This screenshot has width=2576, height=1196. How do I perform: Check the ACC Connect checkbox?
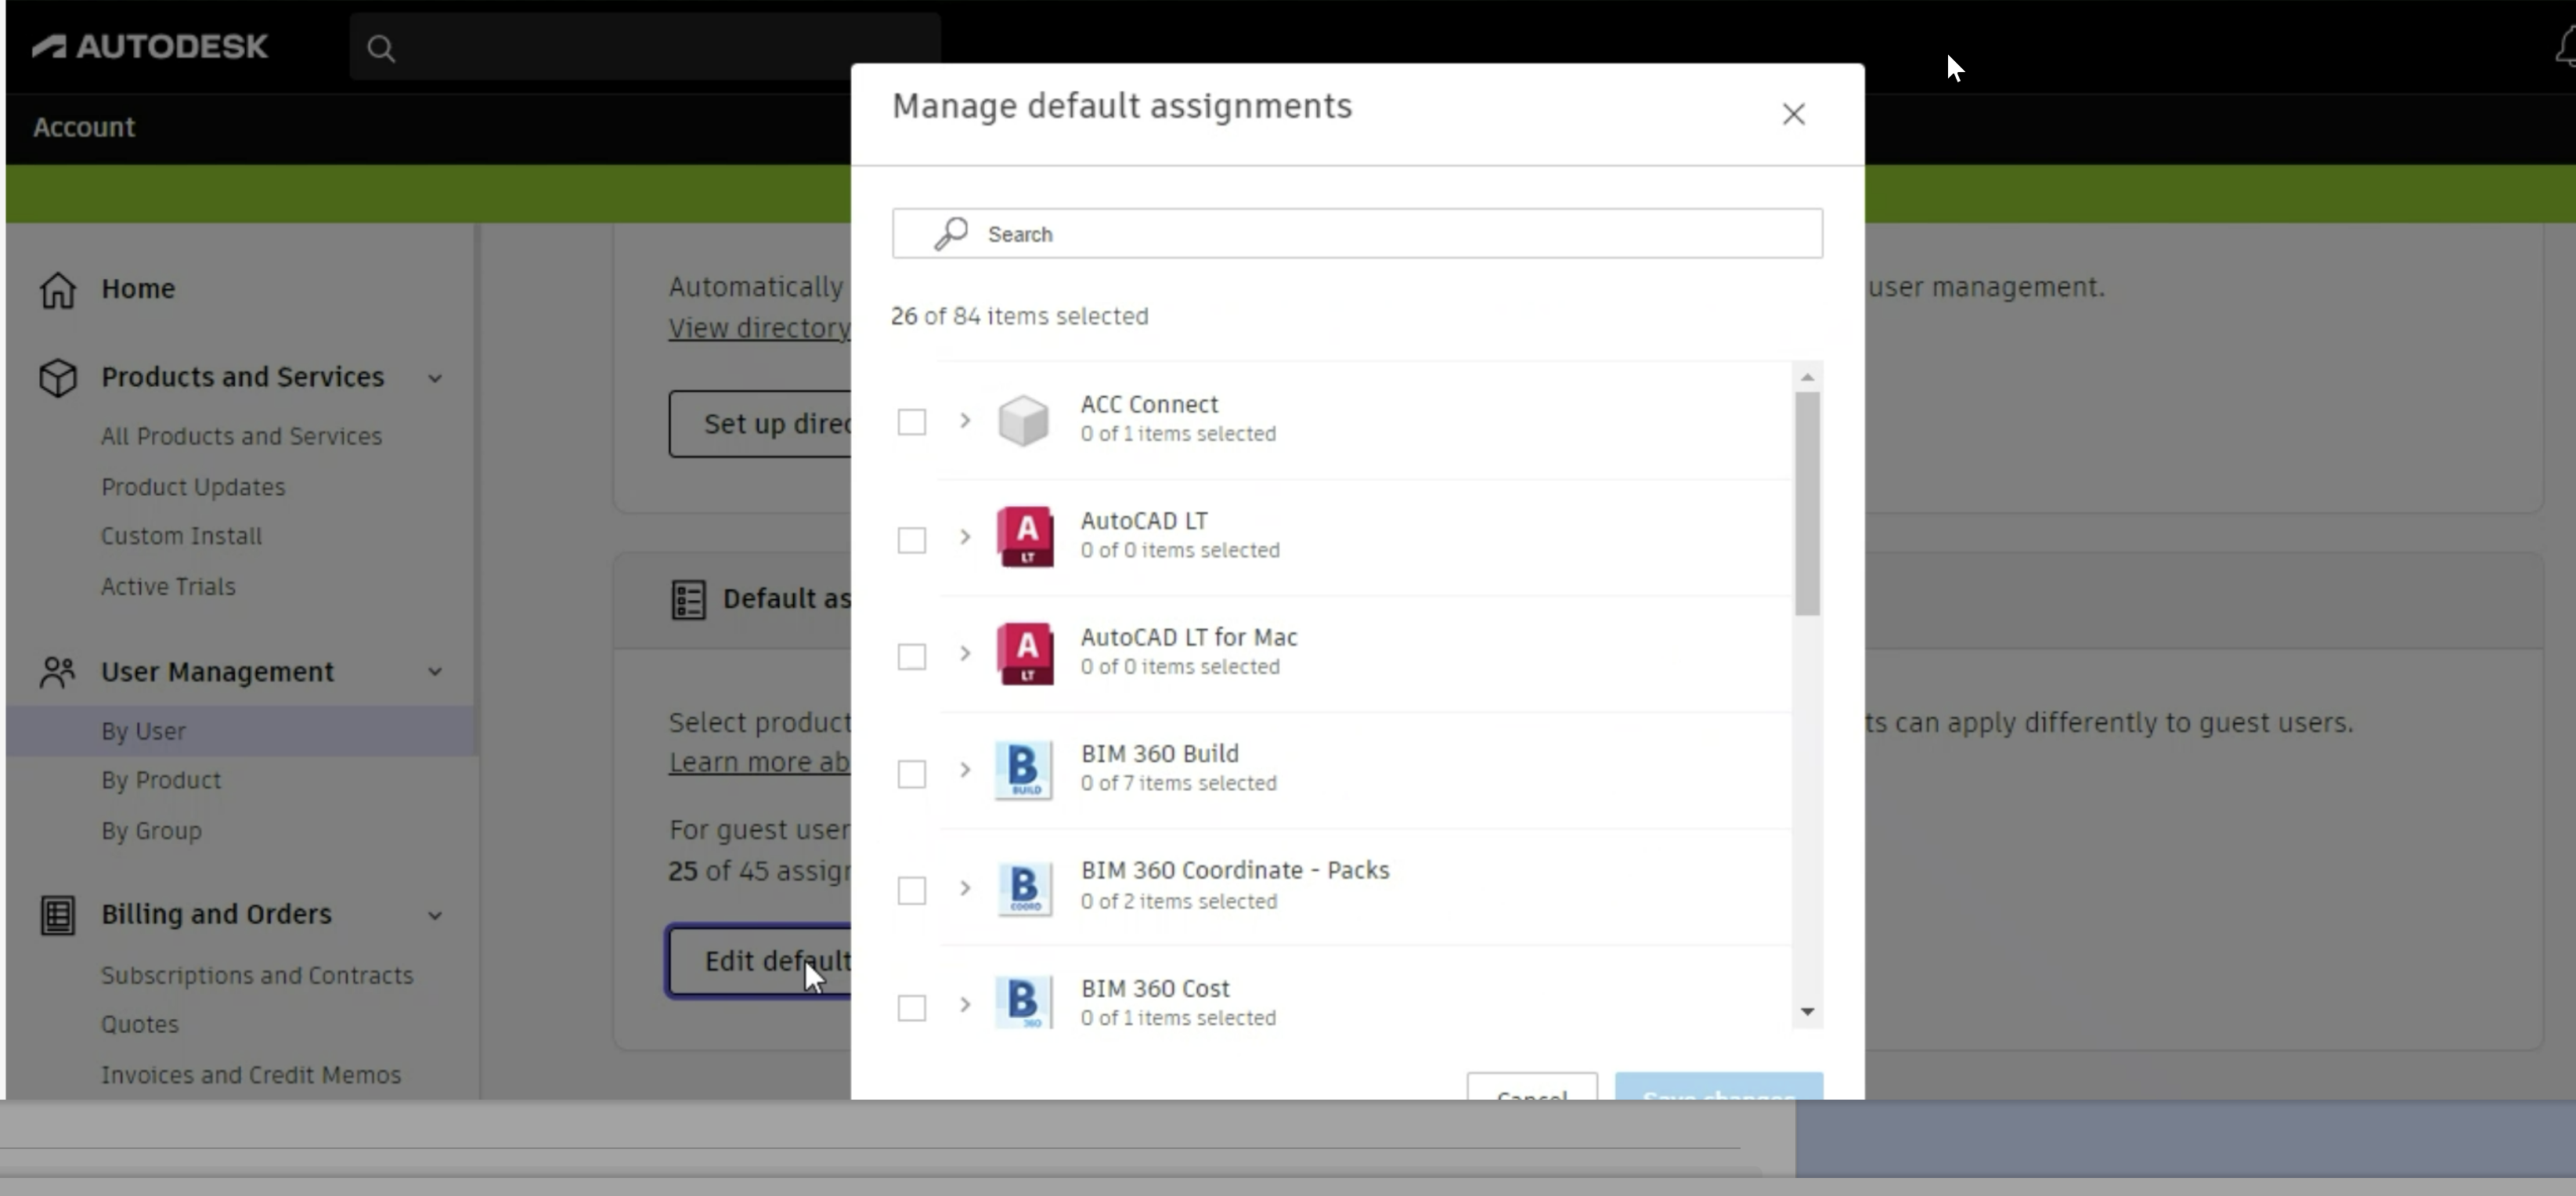911,422
